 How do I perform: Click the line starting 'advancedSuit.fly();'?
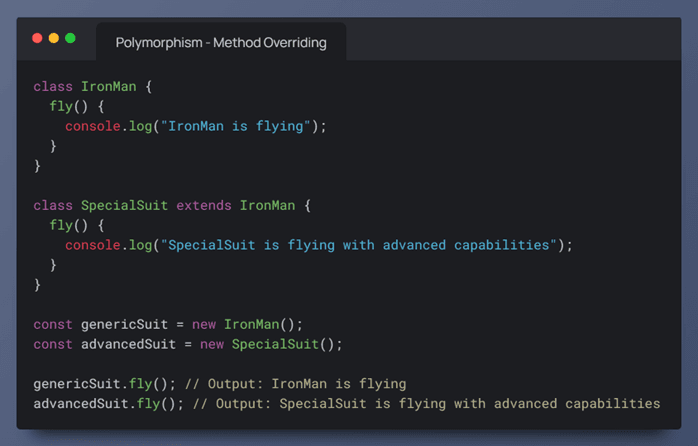click(347, 404)
